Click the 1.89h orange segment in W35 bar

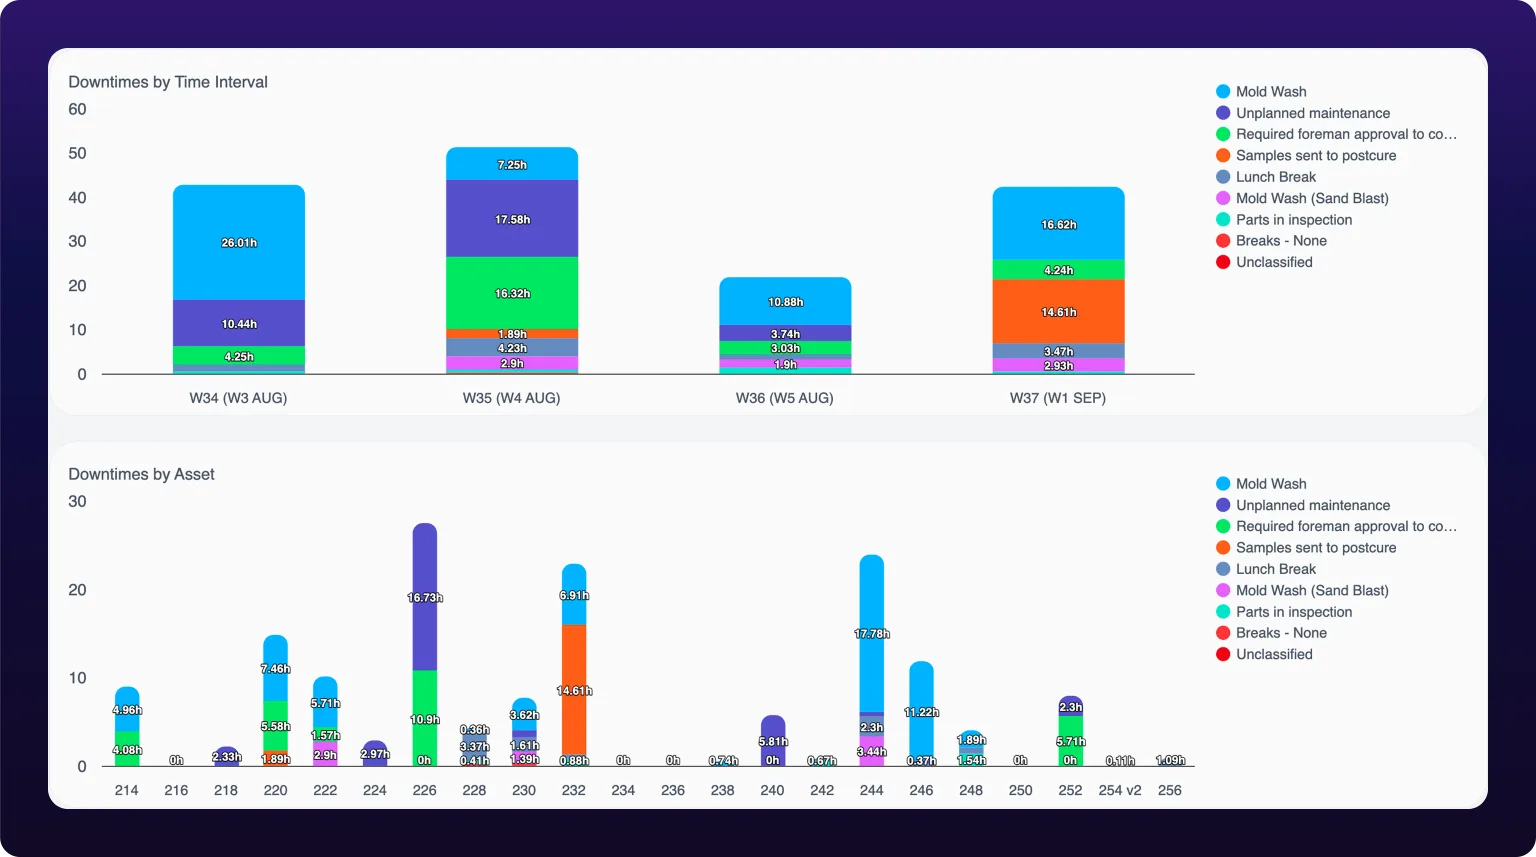[512, 334]
